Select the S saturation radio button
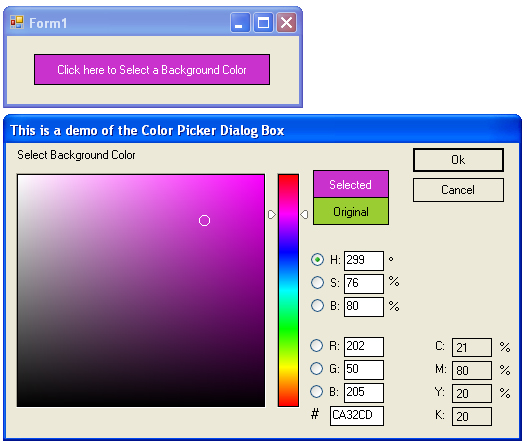527x446 pixels. (x=317, y=283)
